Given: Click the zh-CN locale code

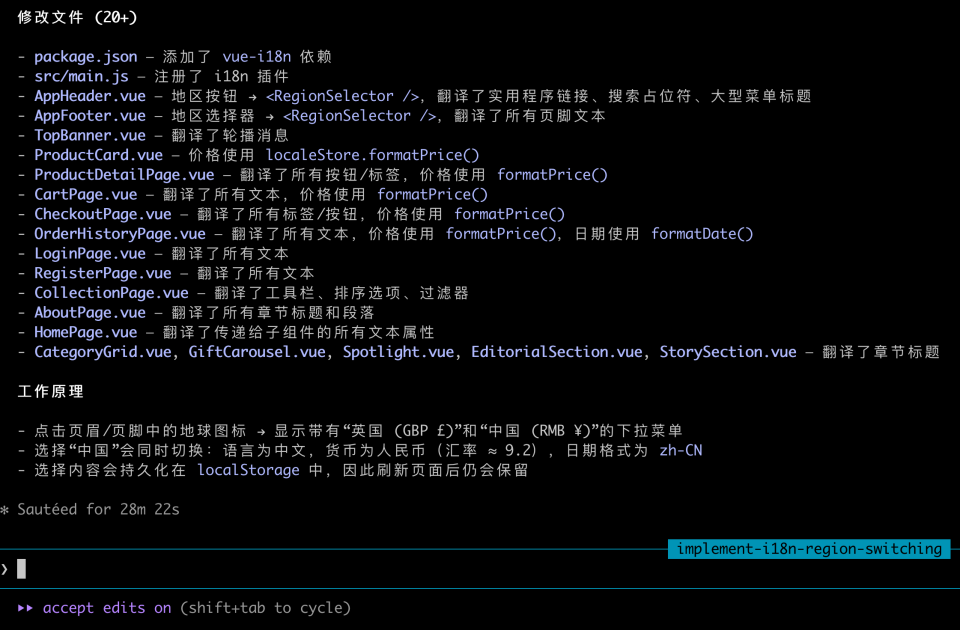Looking at the screenshot, I should [x=681, y=450].
